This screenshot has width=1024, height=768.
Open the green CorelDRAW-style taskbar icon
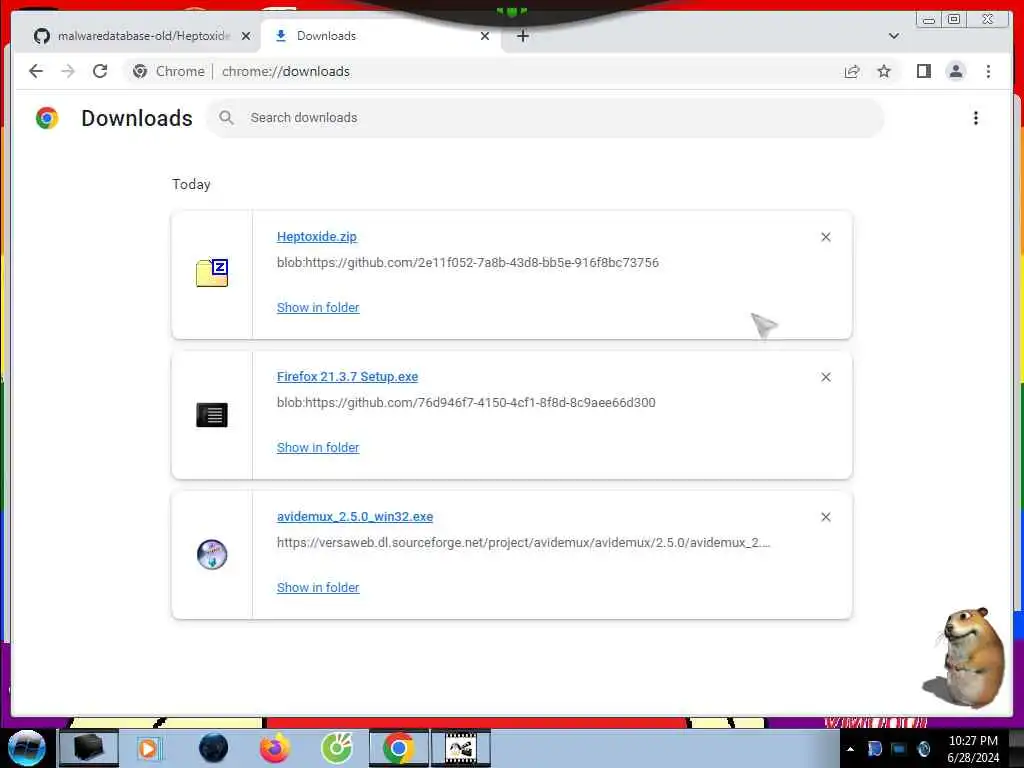337,748
